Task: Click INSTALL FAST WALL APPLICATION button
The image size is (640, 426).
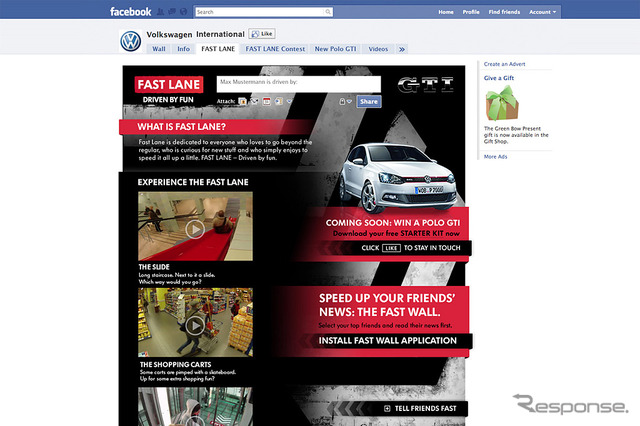Action: point(387,341)
